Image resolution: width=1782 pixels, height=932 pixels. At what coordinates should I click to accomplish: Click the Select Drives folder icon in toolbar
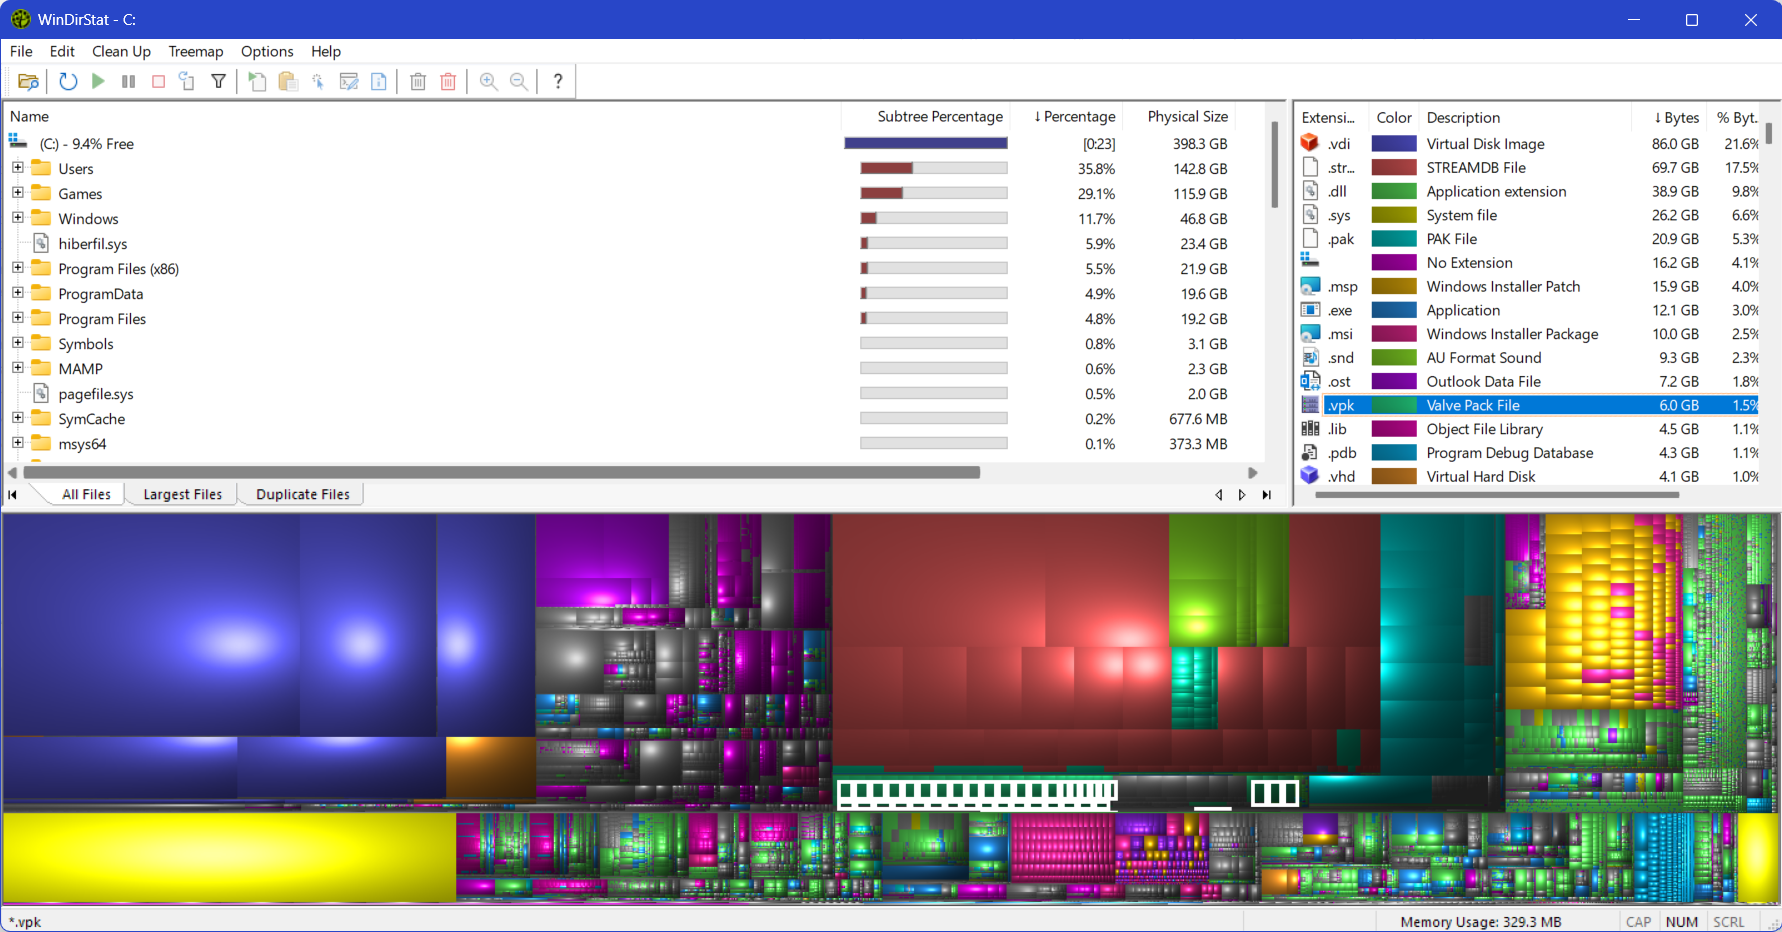click(28, 82)
